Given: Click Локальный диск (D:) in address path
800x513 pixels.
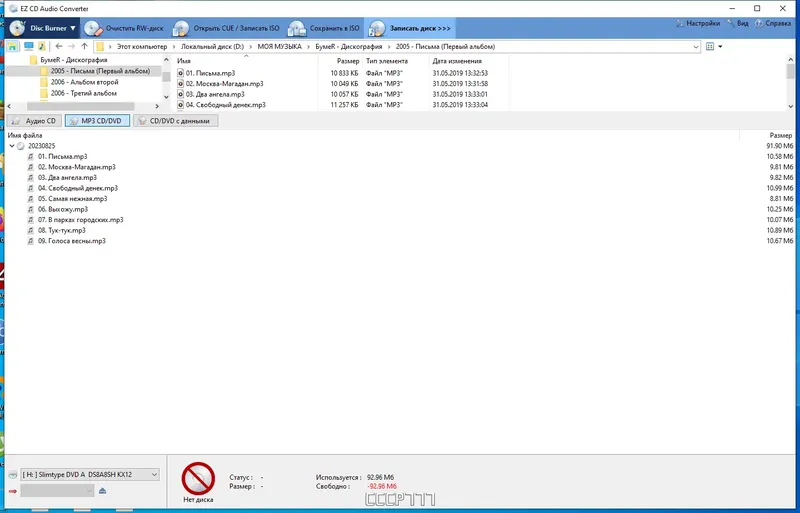Looking at the screenshot, I should coord(212,46).
